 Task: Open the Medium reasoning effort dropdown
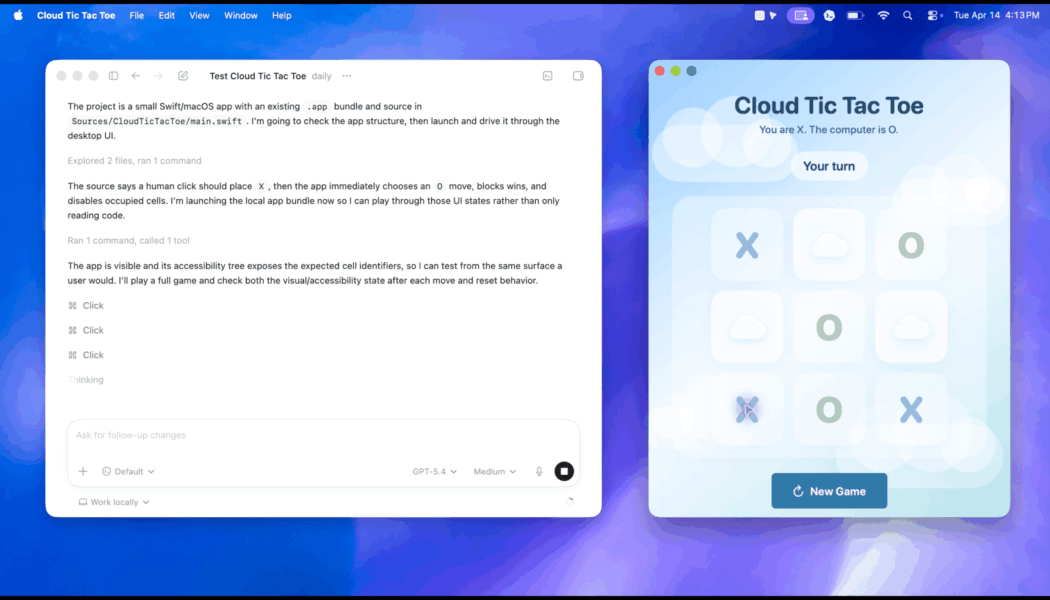pyautogui.click(x=494, y=470)
